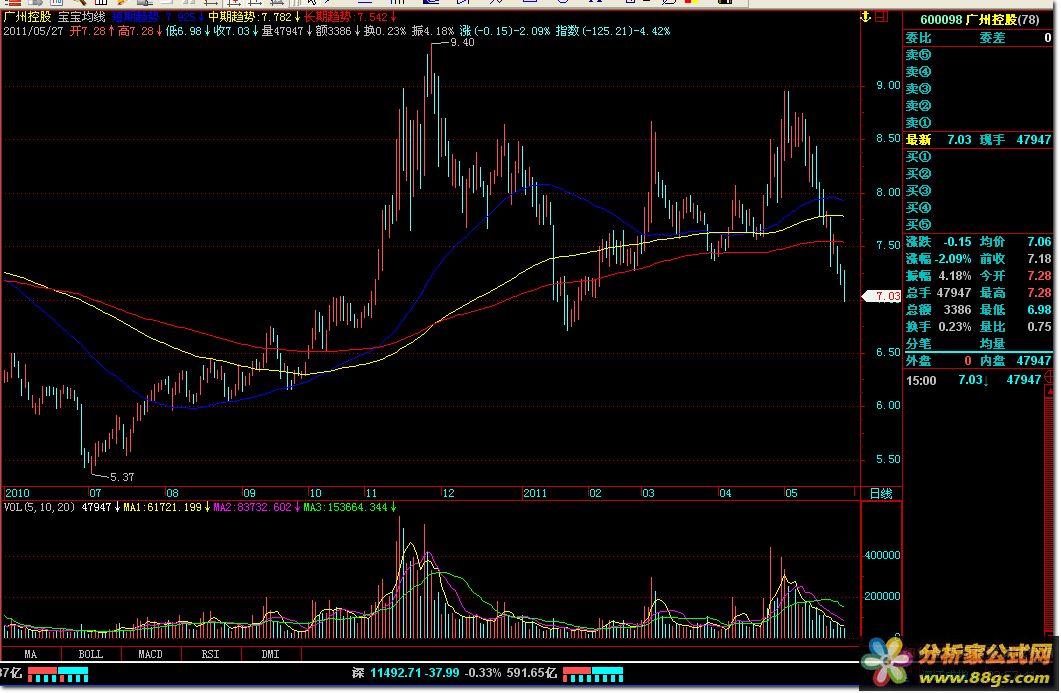
Task: Click the 卖① ask row
Action: pos(978,122)
